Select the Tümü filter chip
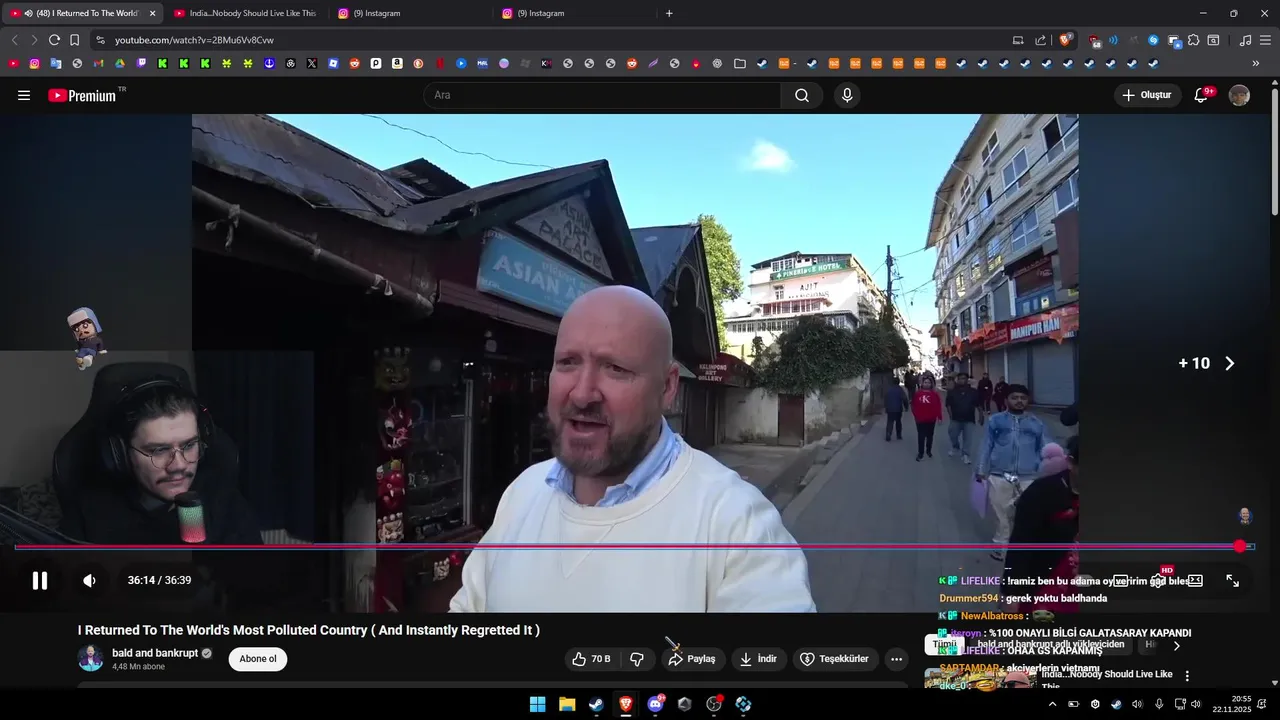Image resolution: width=1280 pixels, height=720 pixels. coord(944,645)
